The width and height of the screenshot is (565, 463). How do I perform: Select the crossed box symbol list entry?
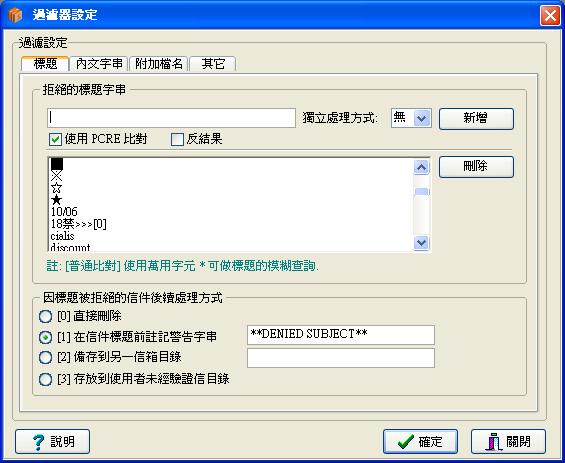point(57,176)
